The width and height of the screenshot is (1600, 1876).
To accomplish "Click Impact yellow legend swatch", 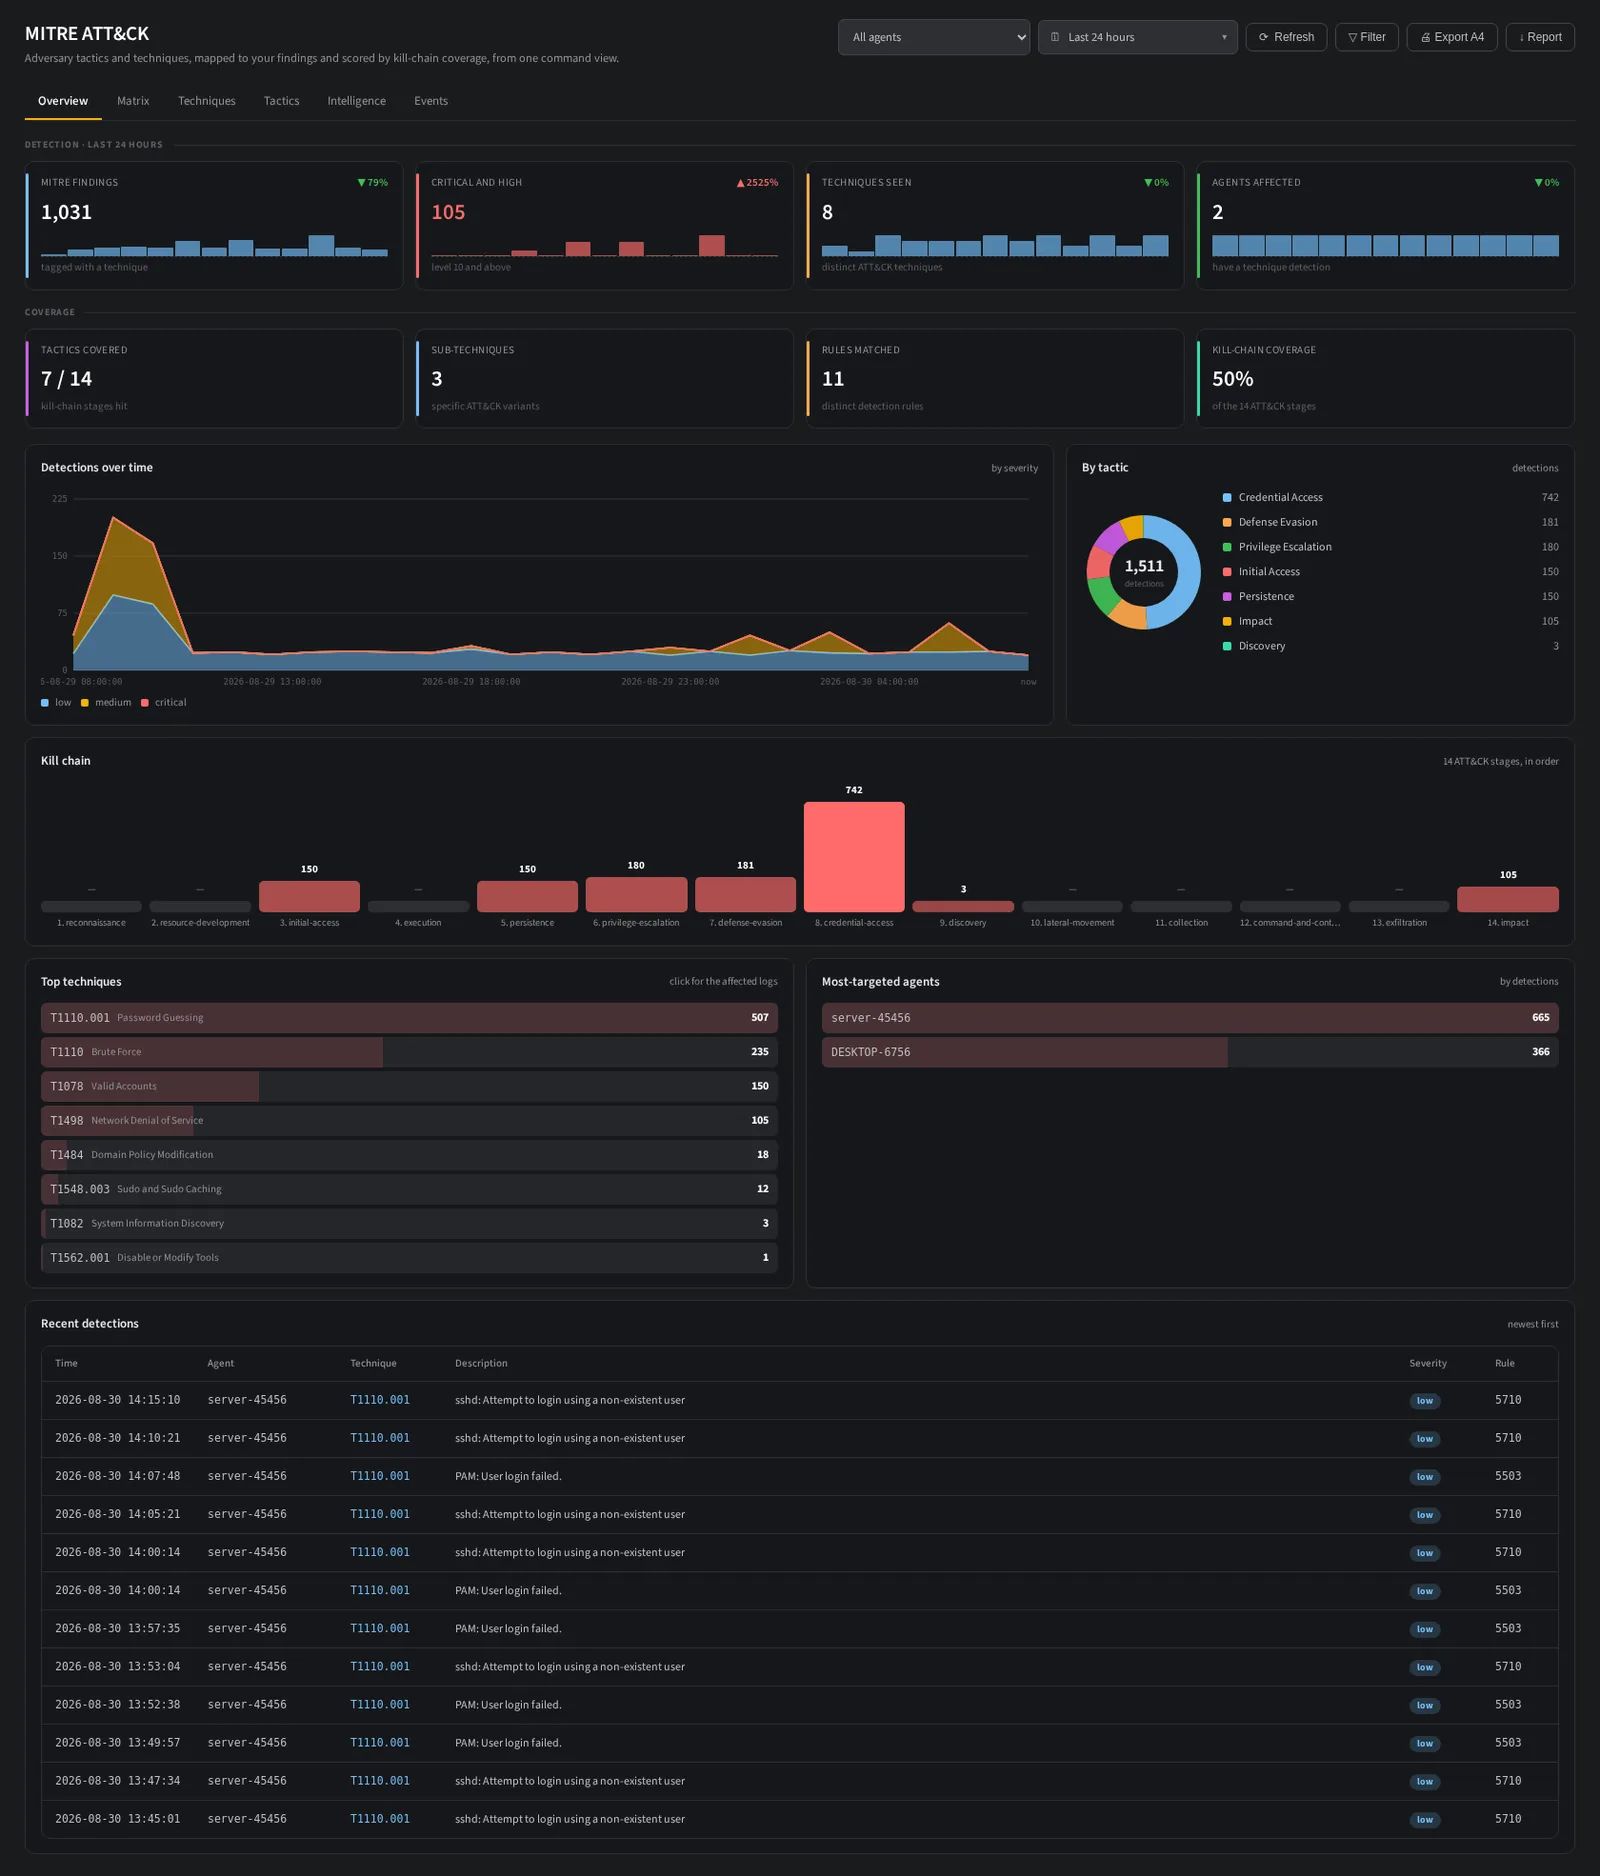I will (1227, 621).
